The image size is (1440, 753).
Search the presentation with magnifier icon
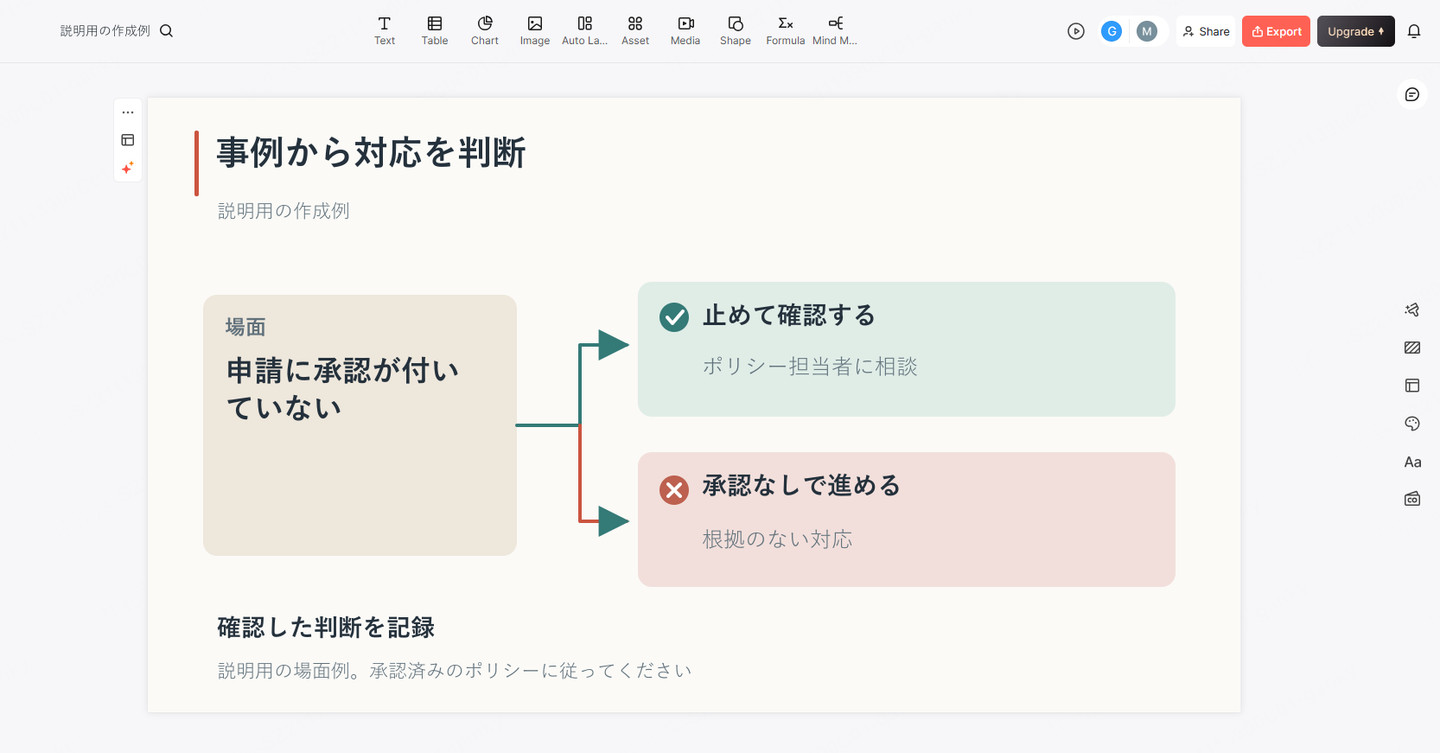pos(166,31)
